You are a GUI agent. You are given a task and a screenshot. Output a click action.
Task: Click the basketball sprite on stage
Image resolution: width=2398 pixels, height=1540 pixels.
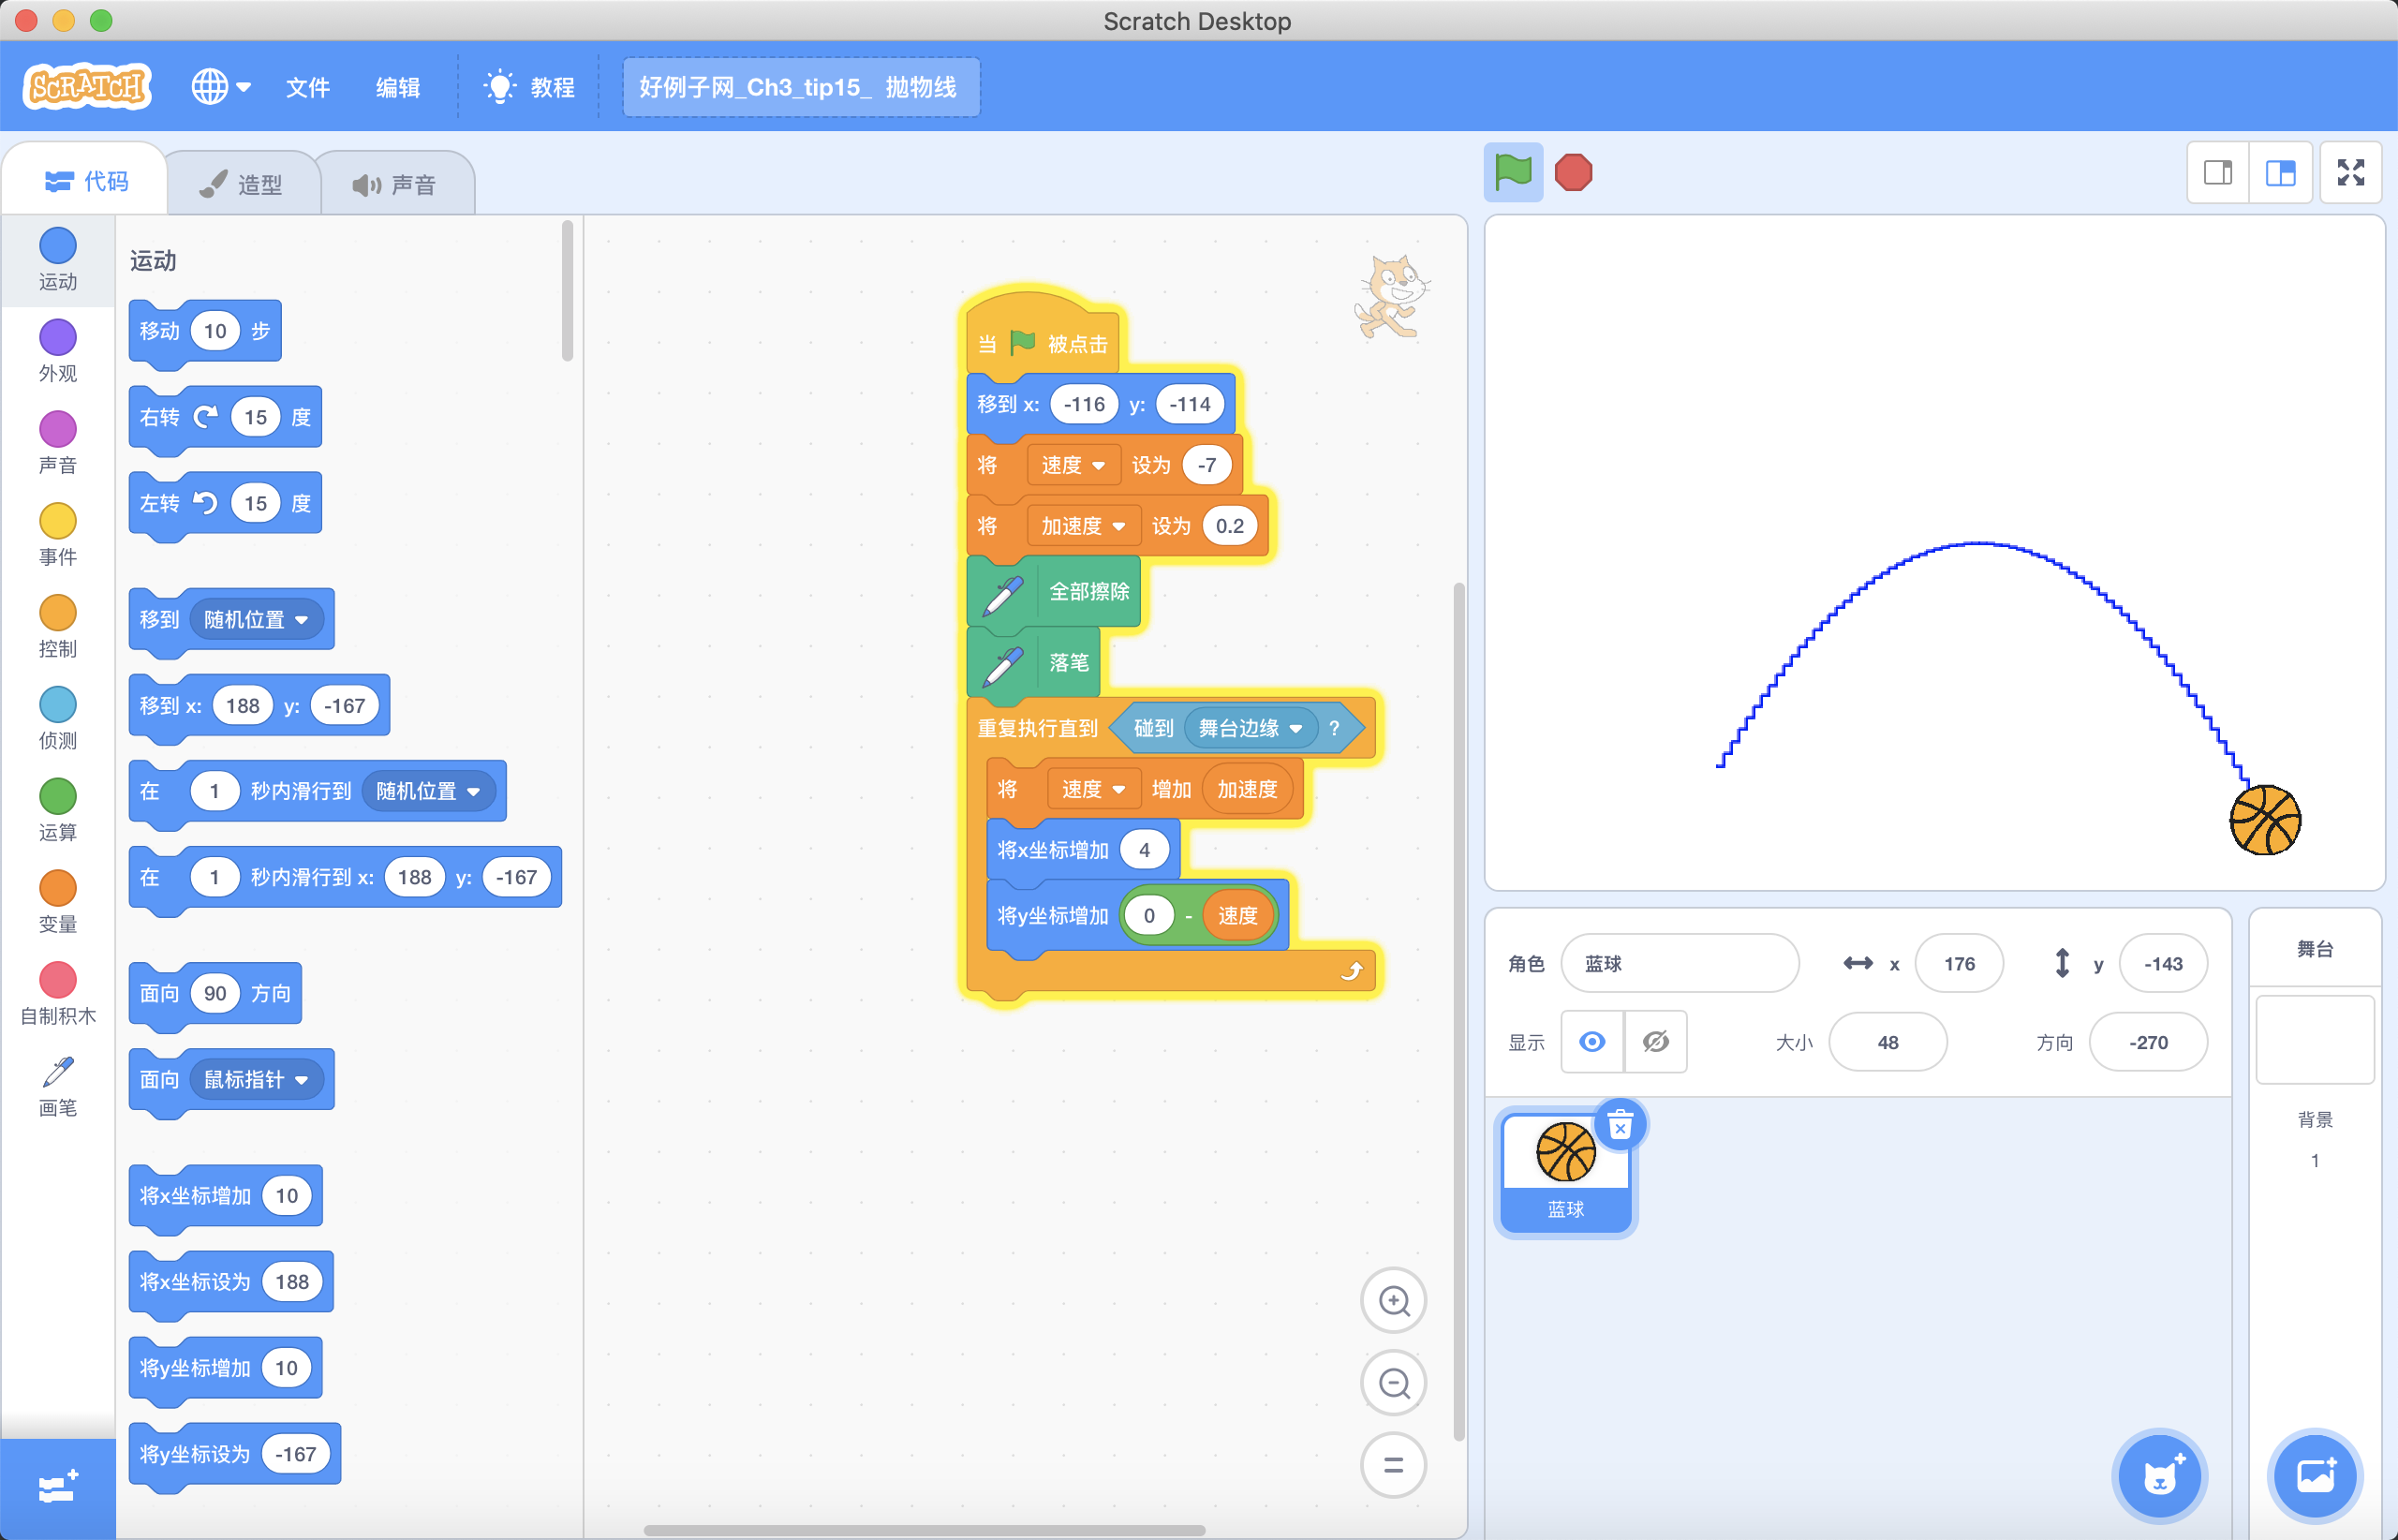(x=2265, y=820)
